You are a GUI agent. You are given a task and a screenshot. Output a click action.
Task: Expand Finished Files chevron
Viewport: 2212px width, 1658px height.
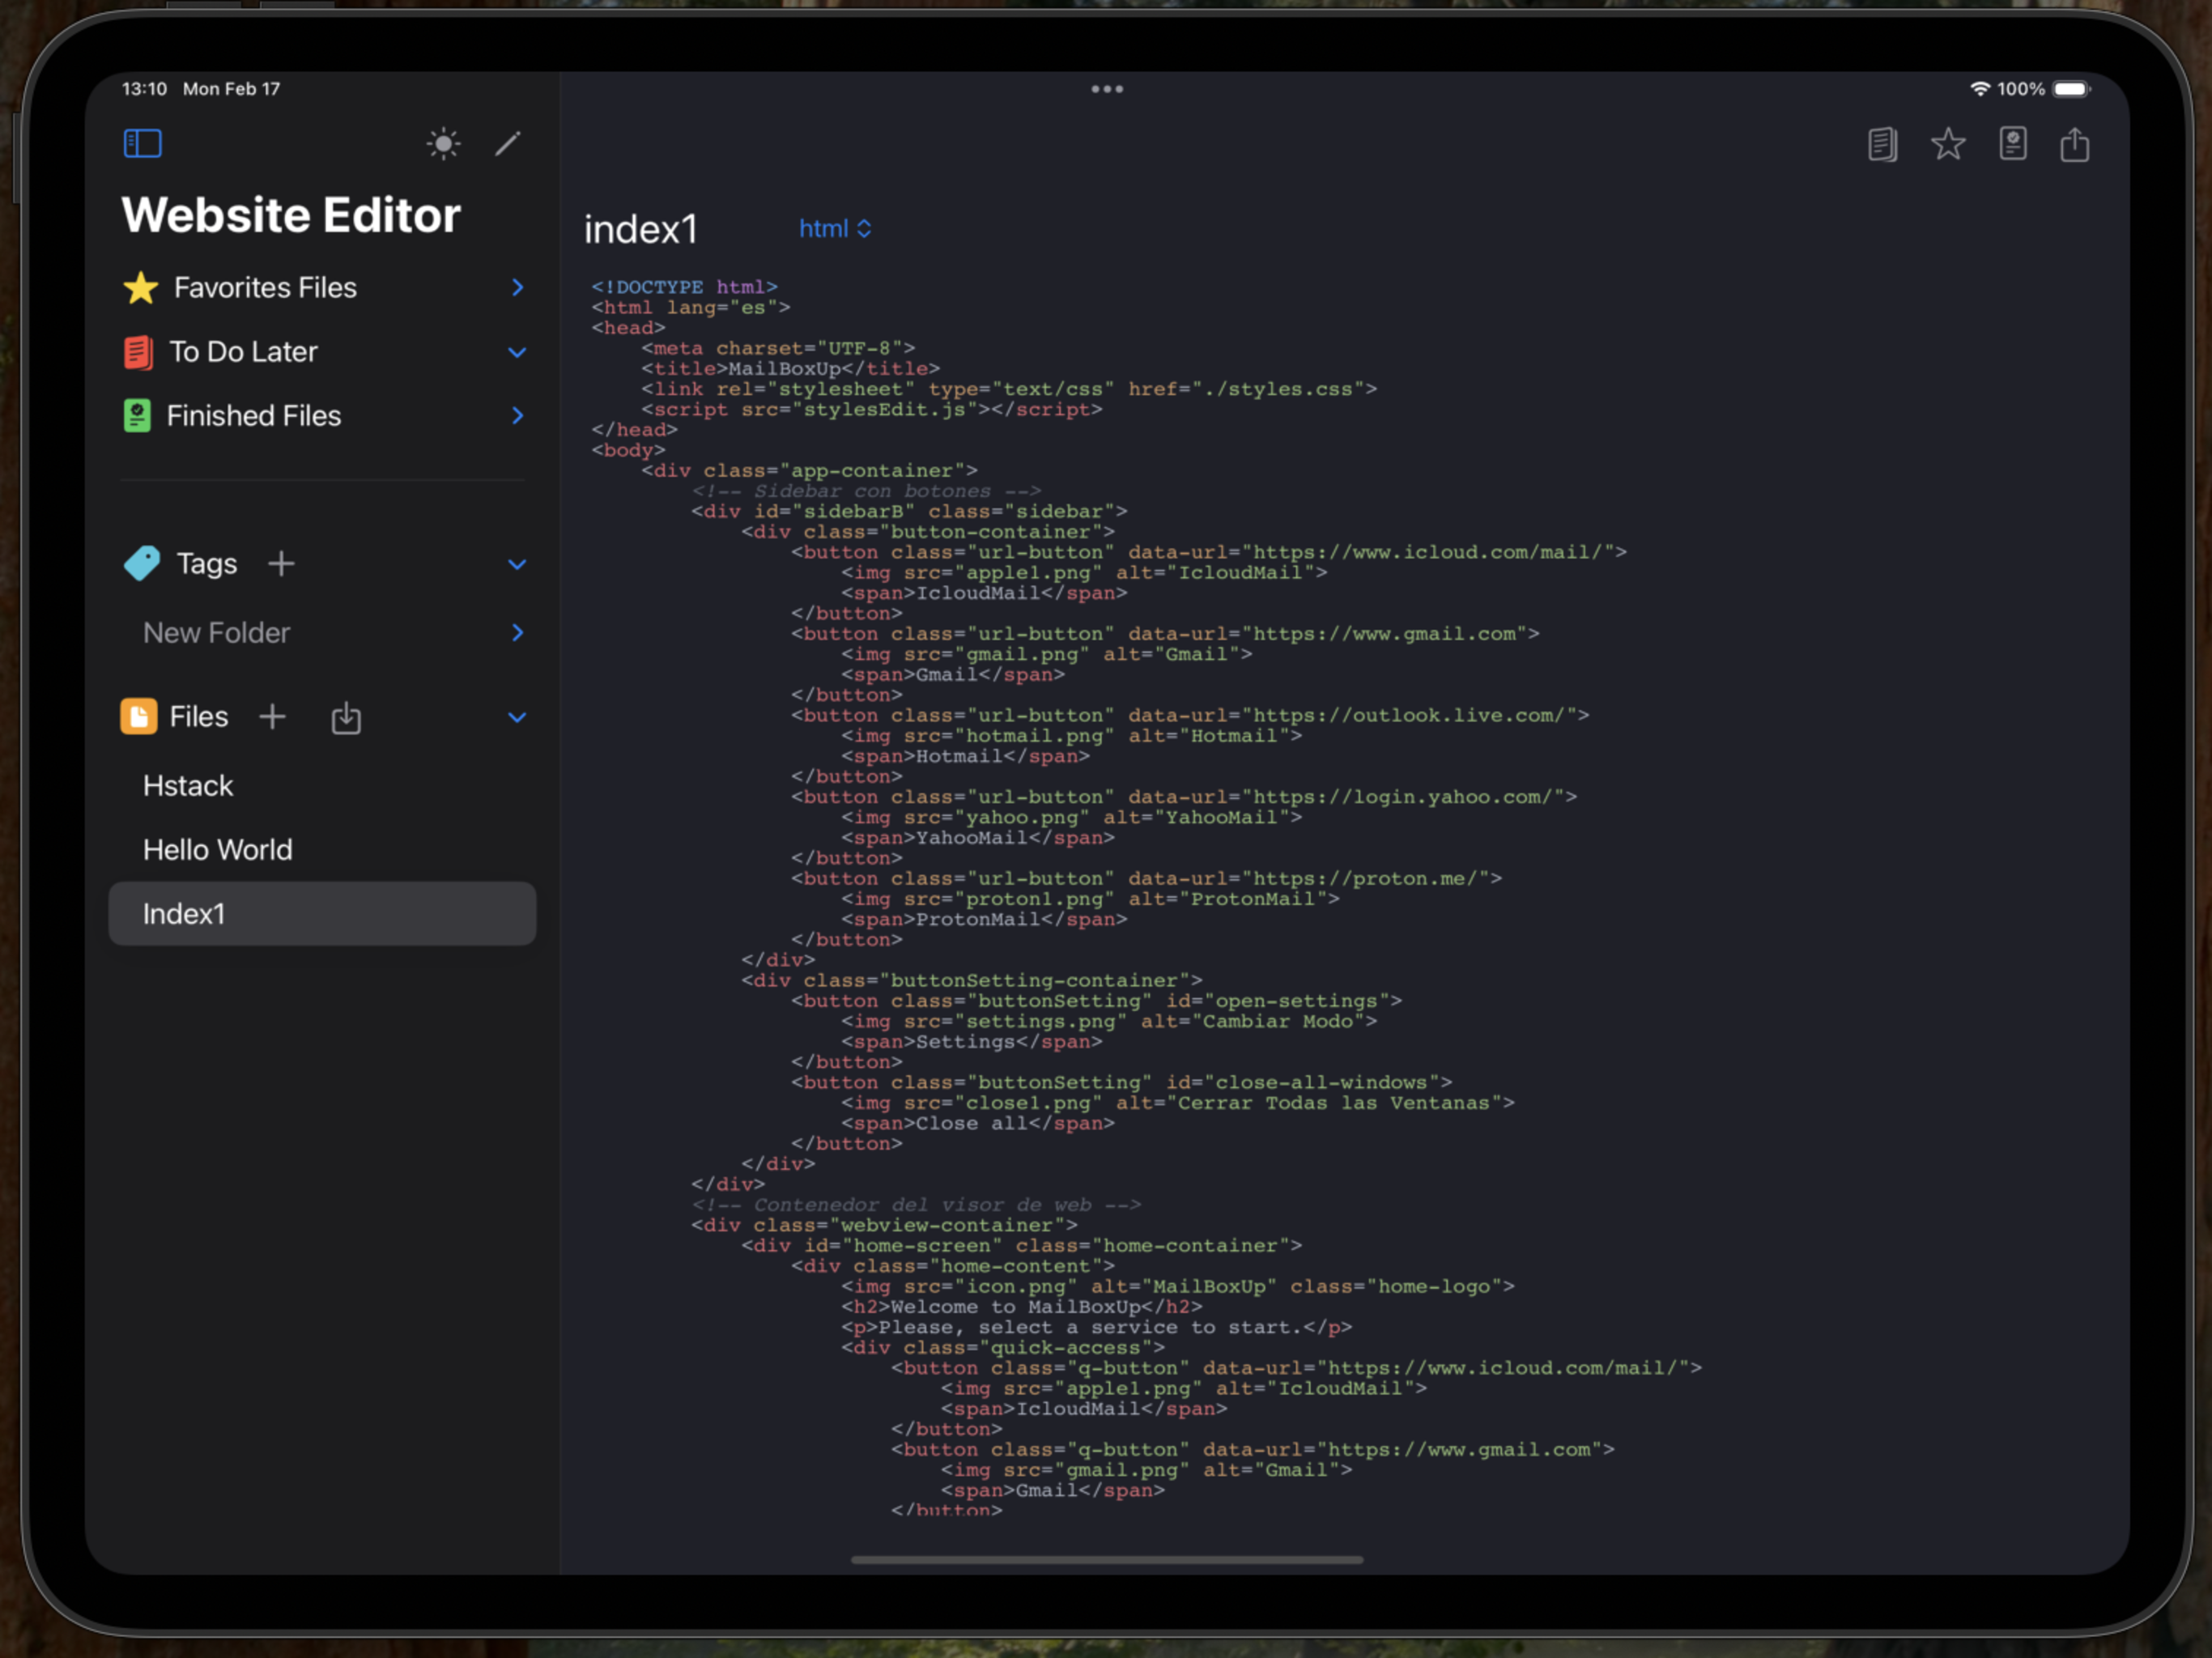click(517, 416)
